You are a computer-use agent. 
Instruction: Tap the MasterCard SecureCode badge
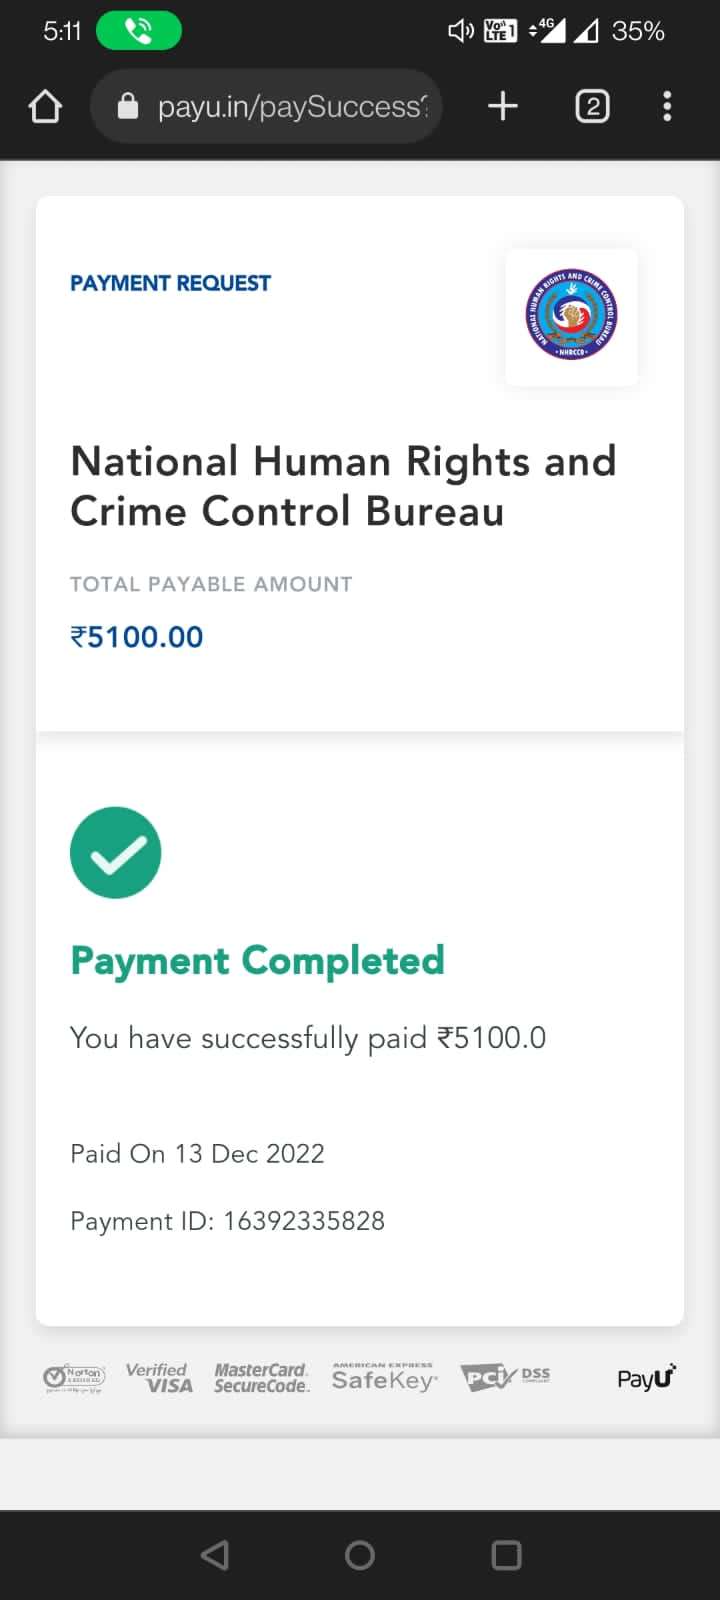point(261,1378)
